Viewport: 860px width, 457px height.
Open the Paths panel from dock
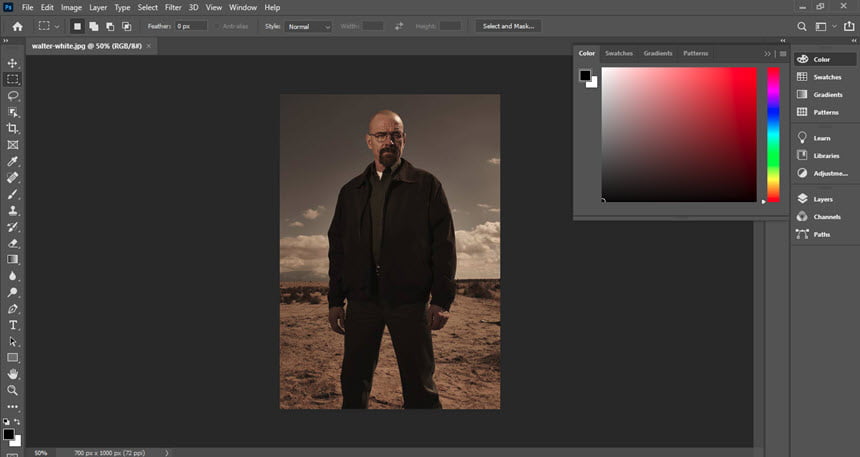click(824, 234)
